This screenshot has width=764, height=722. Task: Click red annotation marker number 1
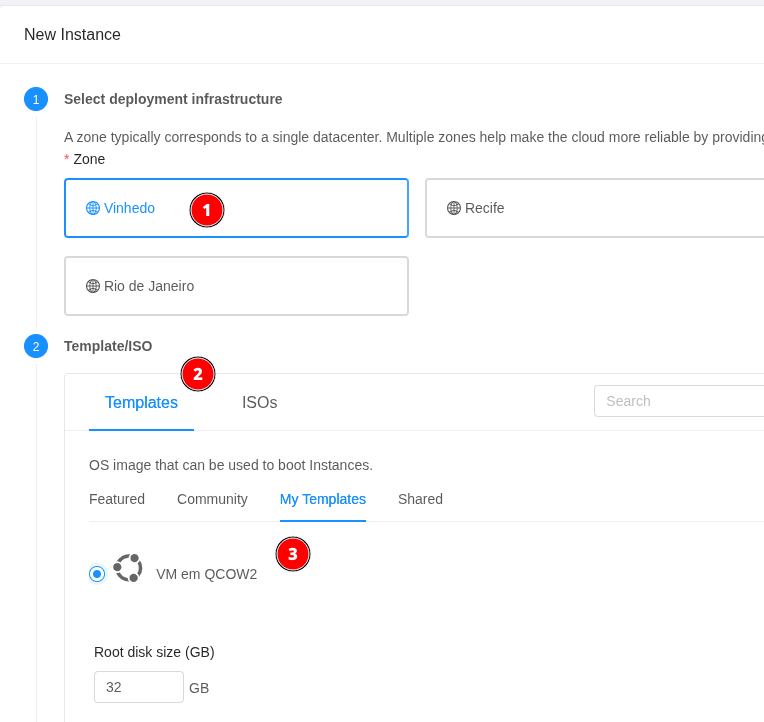tap(207, 210)
